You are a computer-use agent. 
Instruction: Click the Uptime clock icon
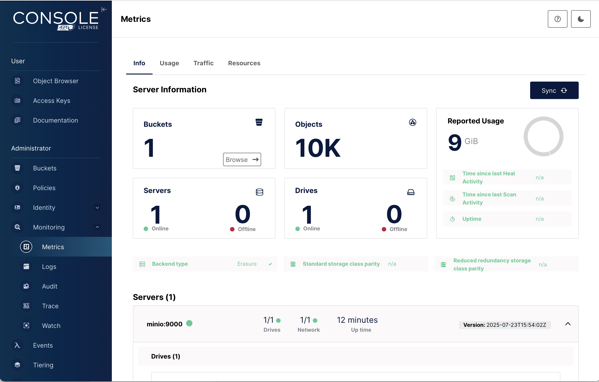452,219
